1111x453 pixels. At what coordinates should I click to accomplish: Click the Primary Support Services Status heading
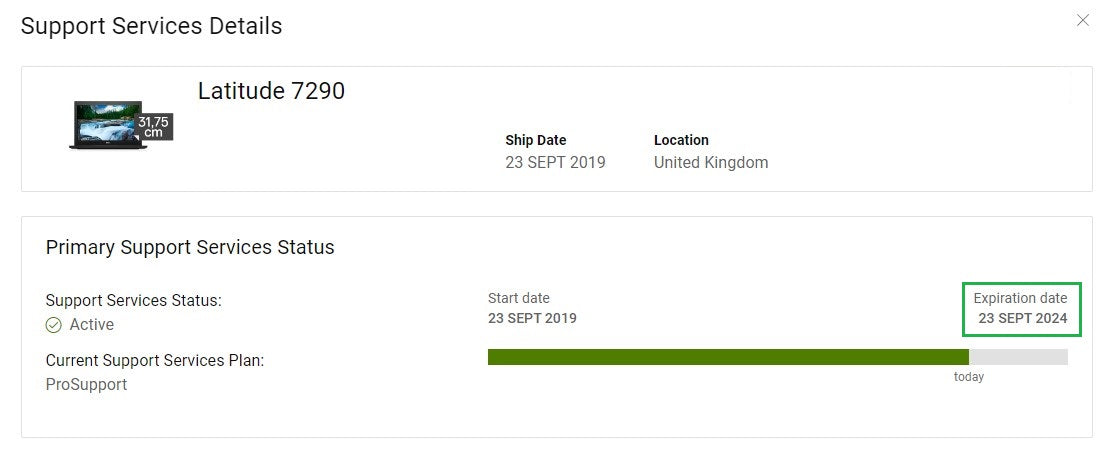[x=190, y=247]
